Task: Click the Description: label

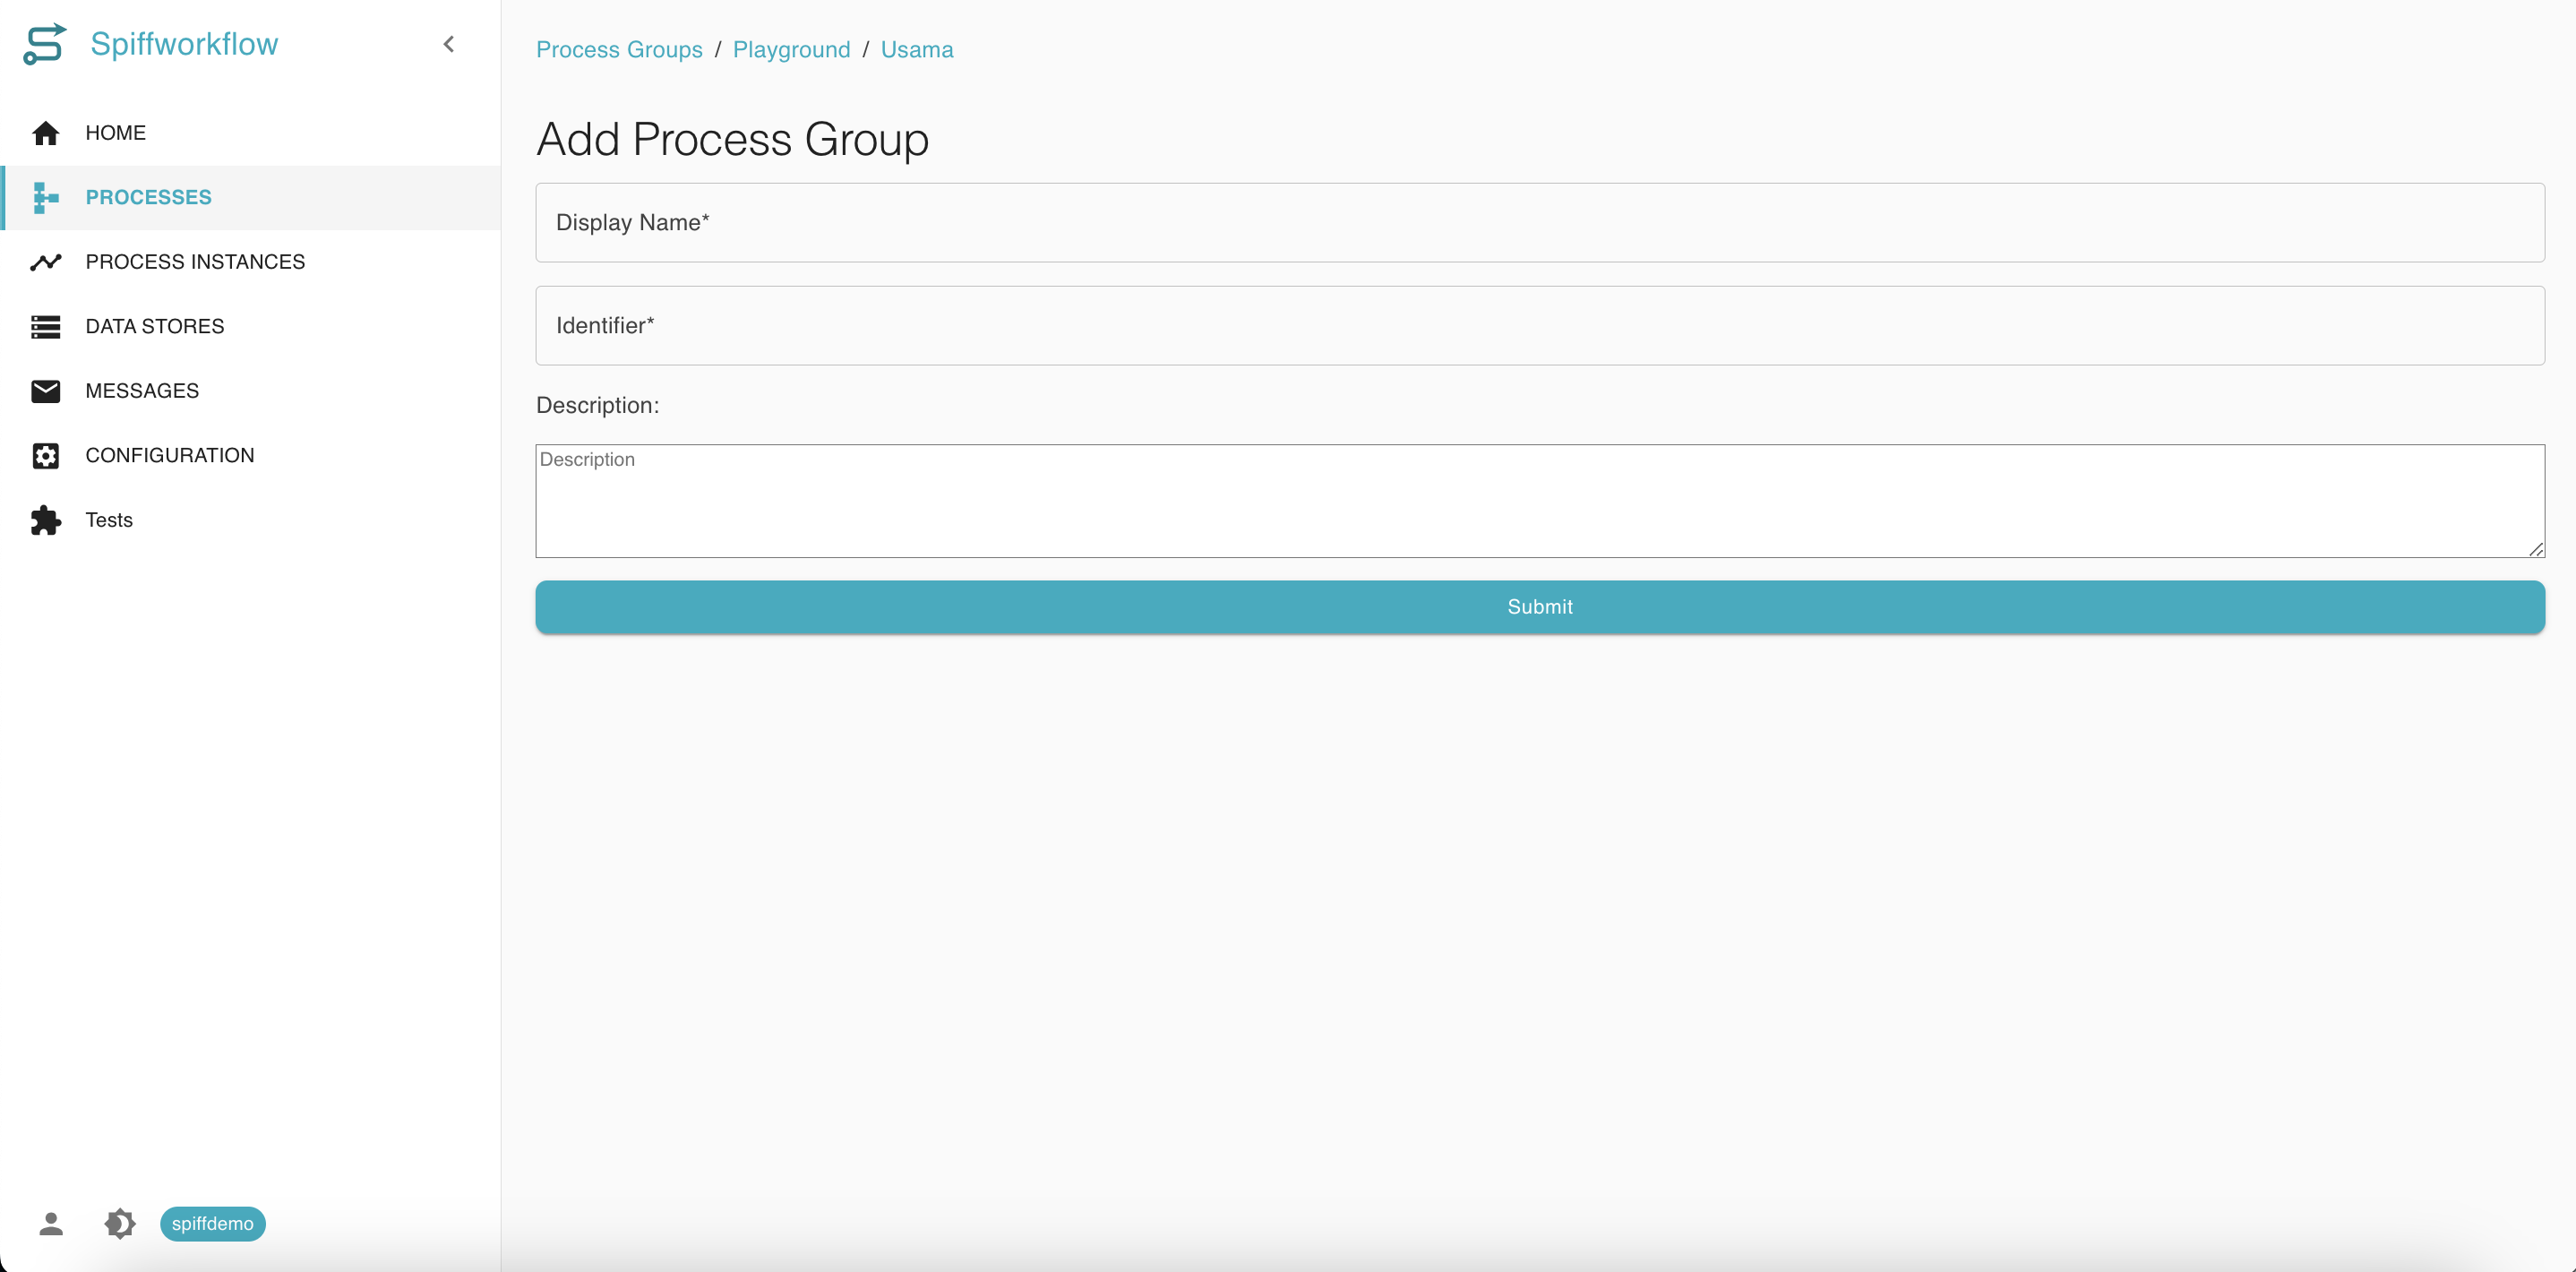Action: point(598,406)
